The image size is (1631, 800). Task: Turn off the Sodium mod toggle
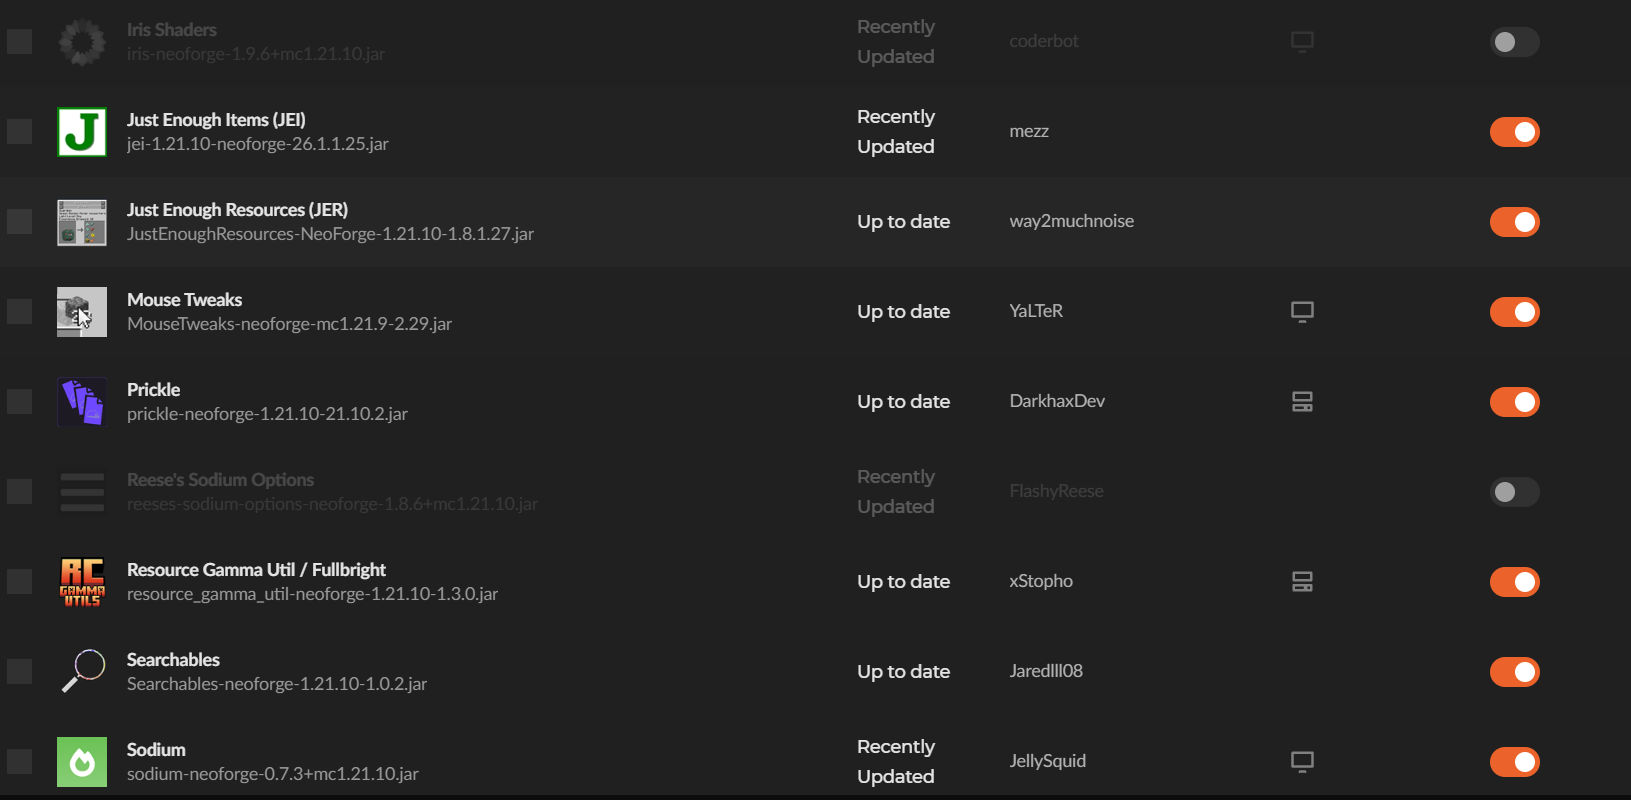coord(1514,762)
